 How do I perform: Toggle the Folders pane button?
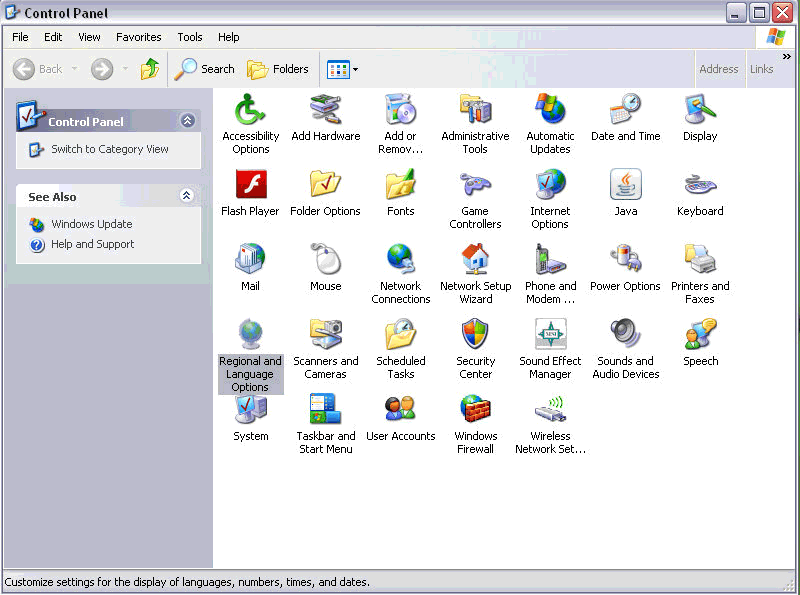(278, 69)
